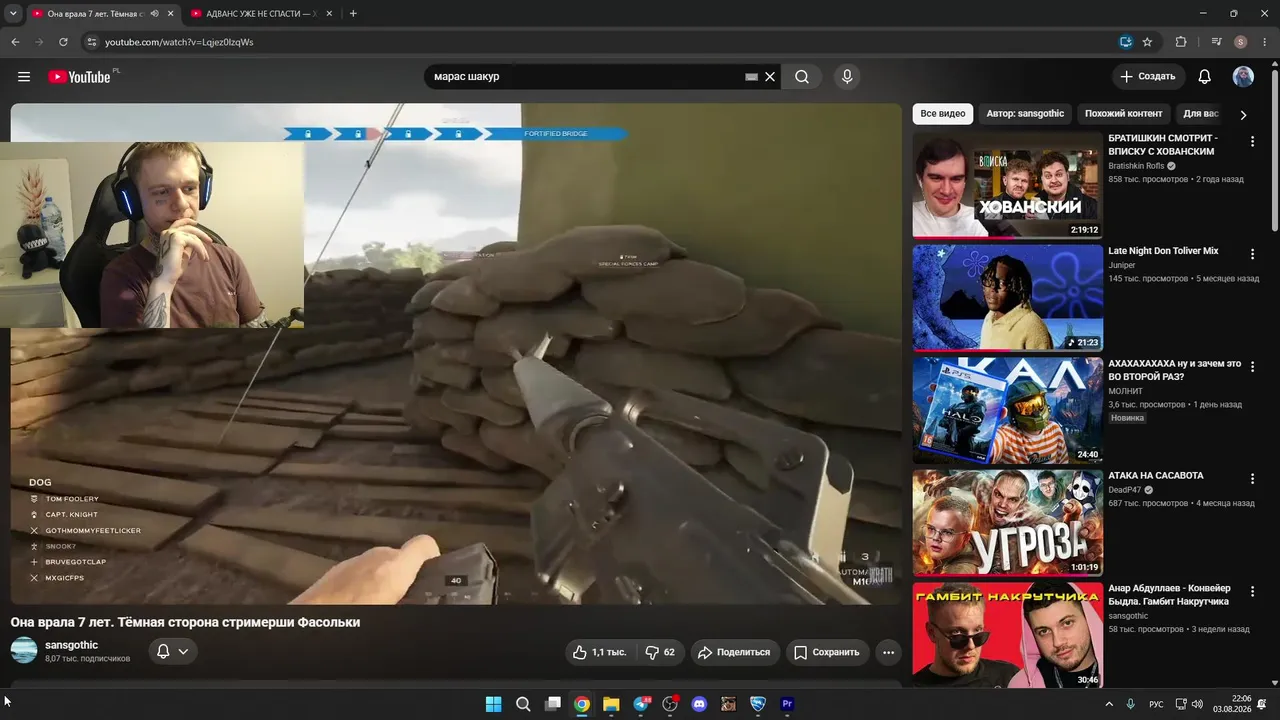Open options for 'АХАХАХАХАХА' video
Screen dimensions: 1280x720
click(x=1252, y=367)
